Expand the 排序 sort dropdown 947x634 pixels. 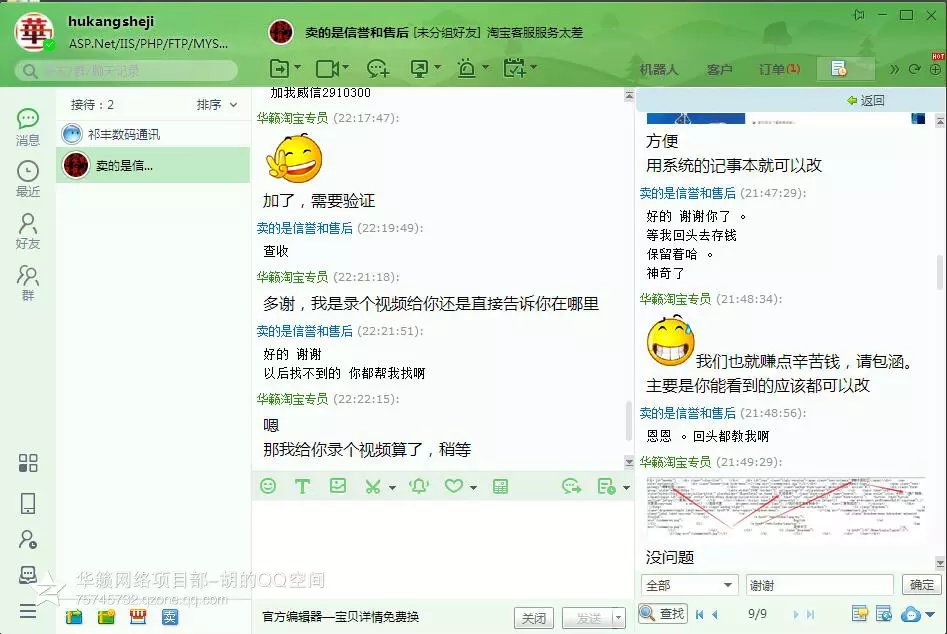[217, 105]
